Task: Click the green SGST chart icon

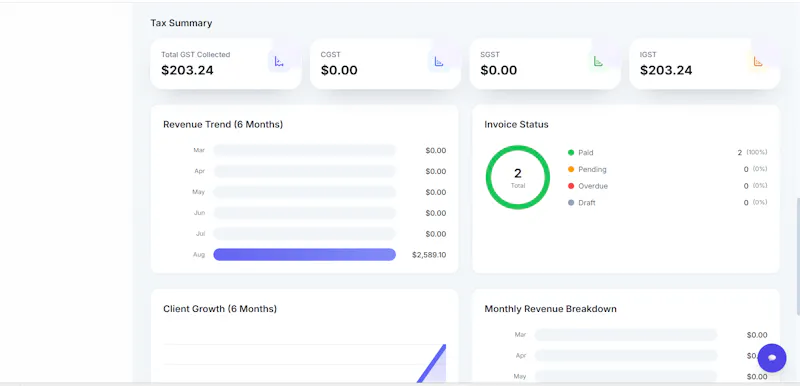Action: point(598,62)
